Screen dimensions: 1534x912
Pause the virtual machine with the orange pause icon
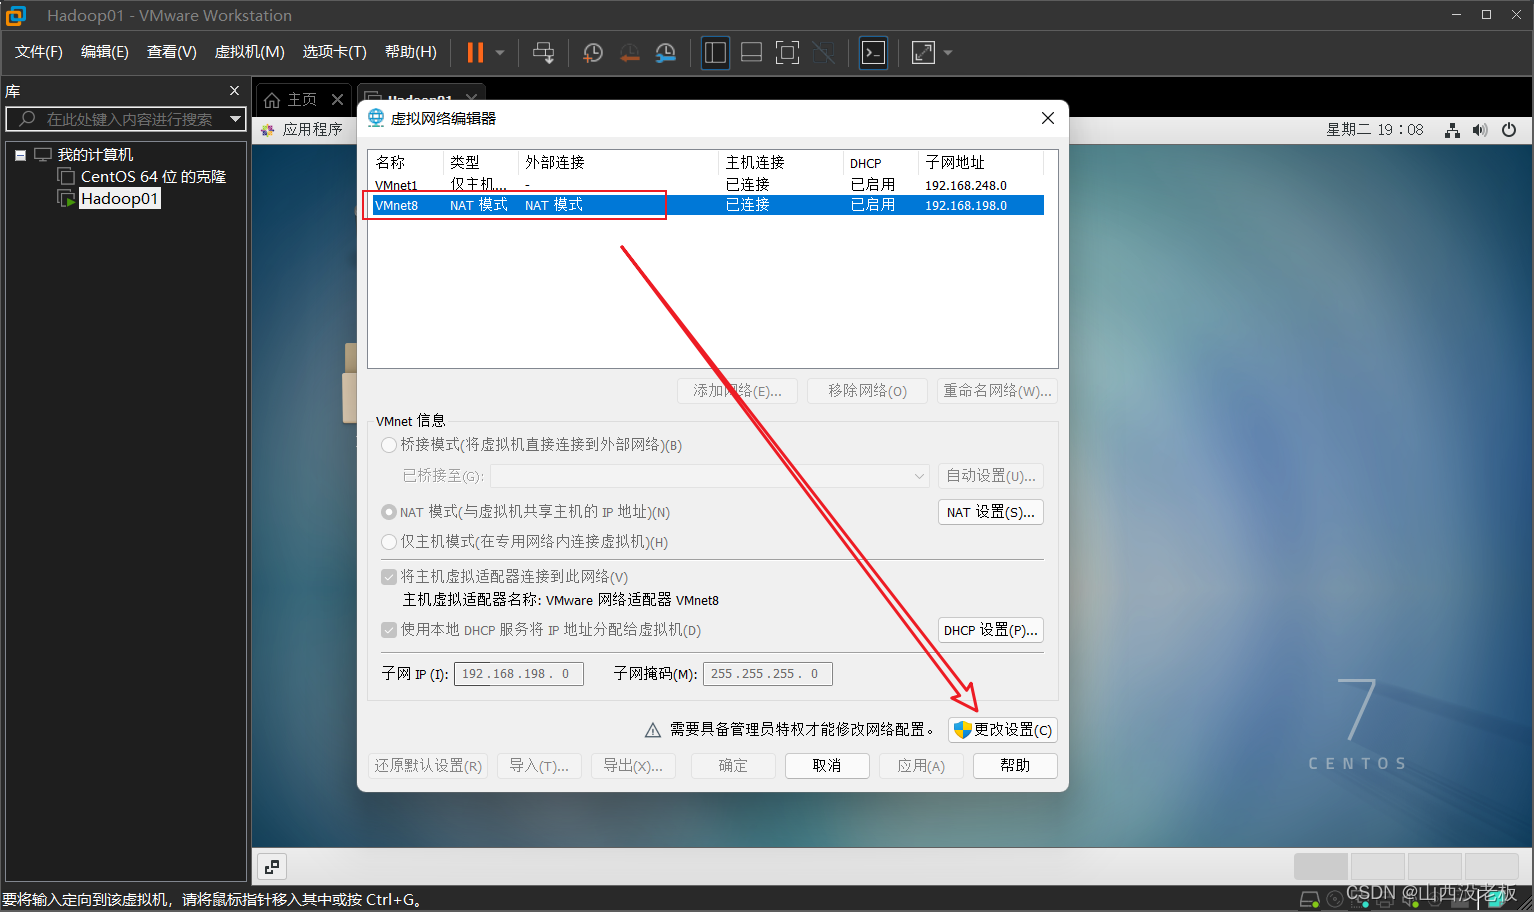pyautogui.click(x=475, y=52)
